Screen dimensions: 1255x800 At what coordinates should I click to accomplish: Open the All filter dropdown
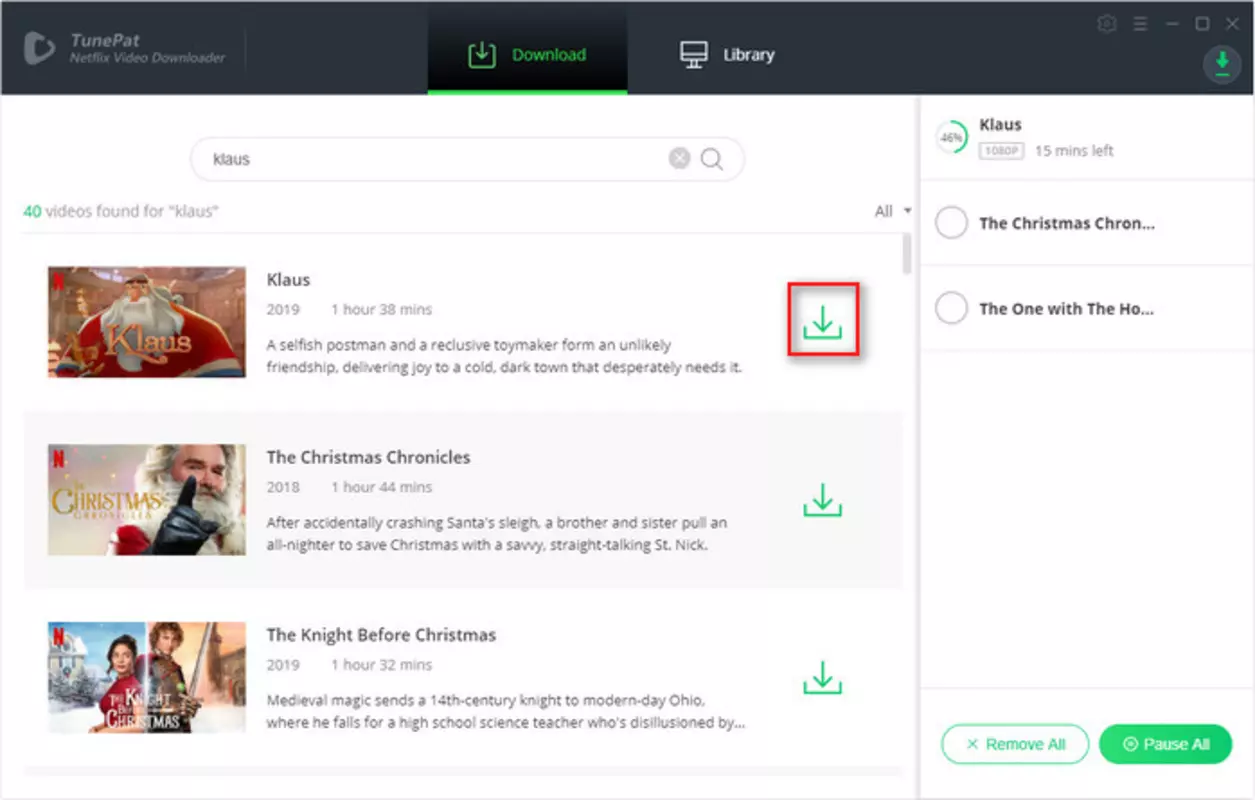click(893, 211)
